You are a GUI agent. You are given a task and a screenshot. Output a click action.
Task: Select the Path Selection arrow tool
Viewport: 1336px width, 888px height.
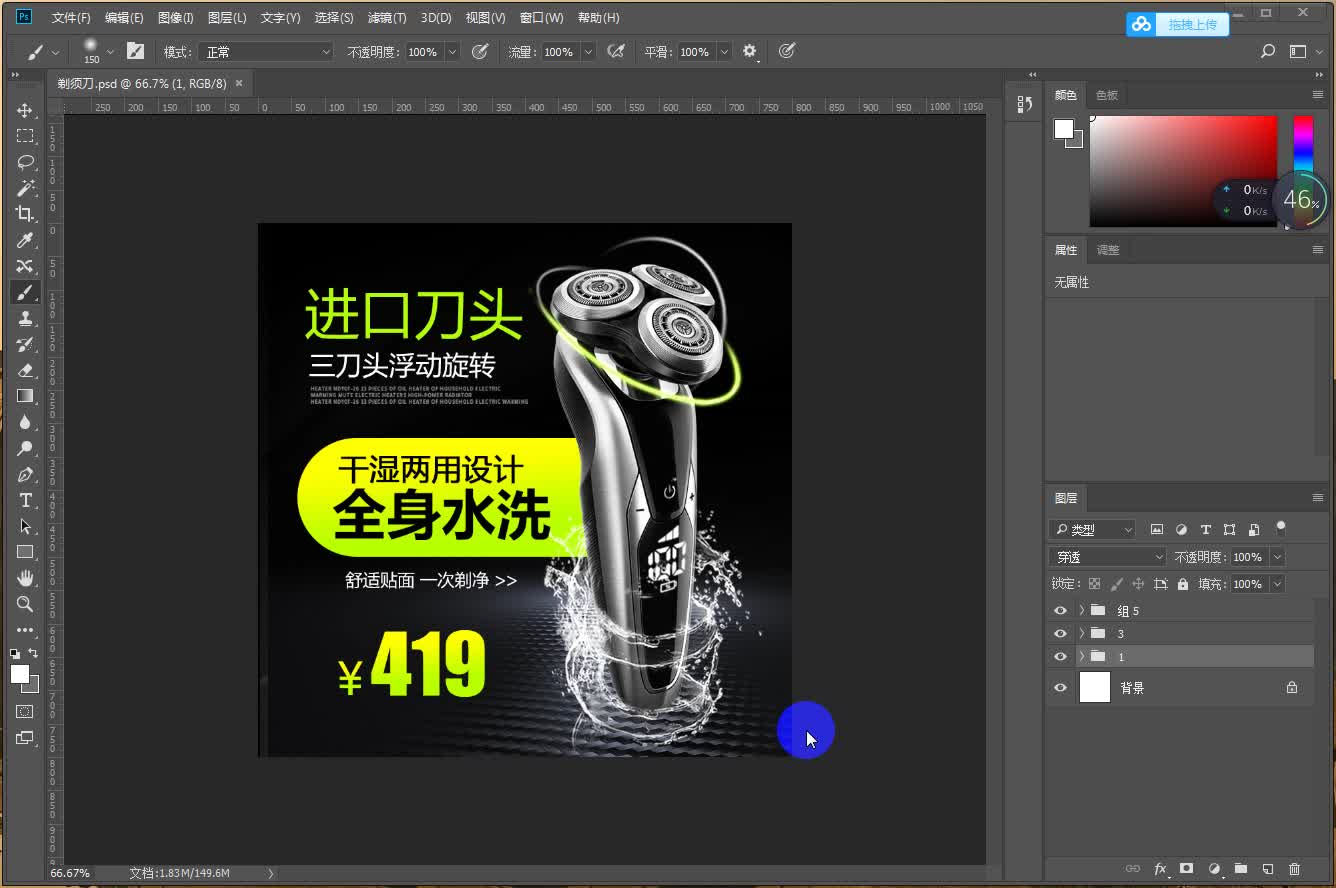[x=25, y=526]
